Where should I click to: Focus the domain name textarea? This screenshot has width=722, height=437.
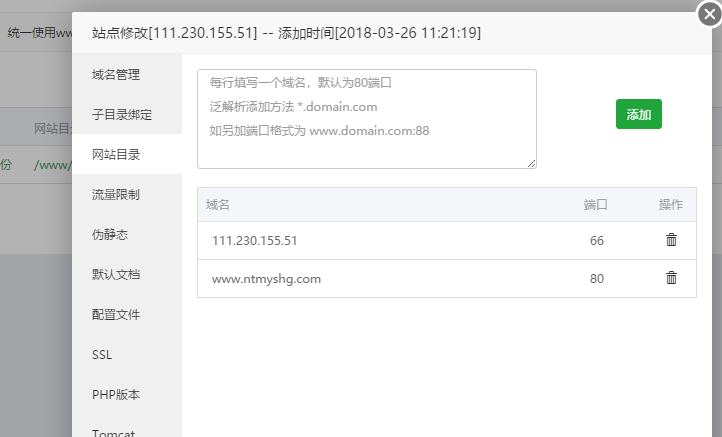367,119
